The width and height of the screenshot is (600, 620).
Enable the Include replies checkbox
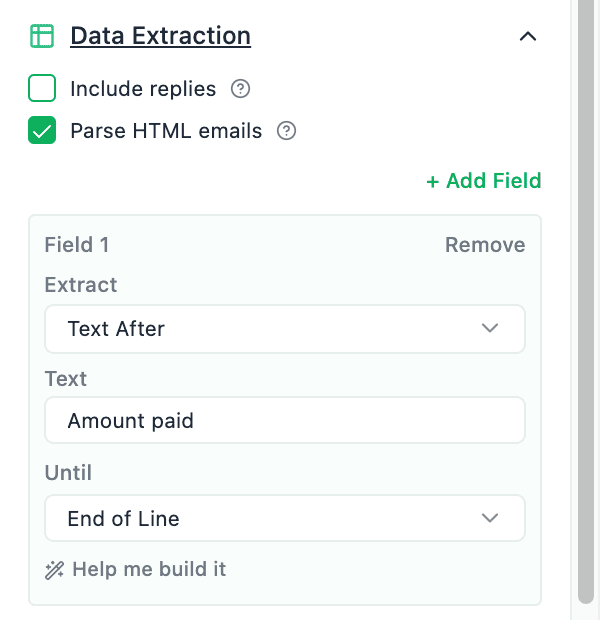[42, 88]
